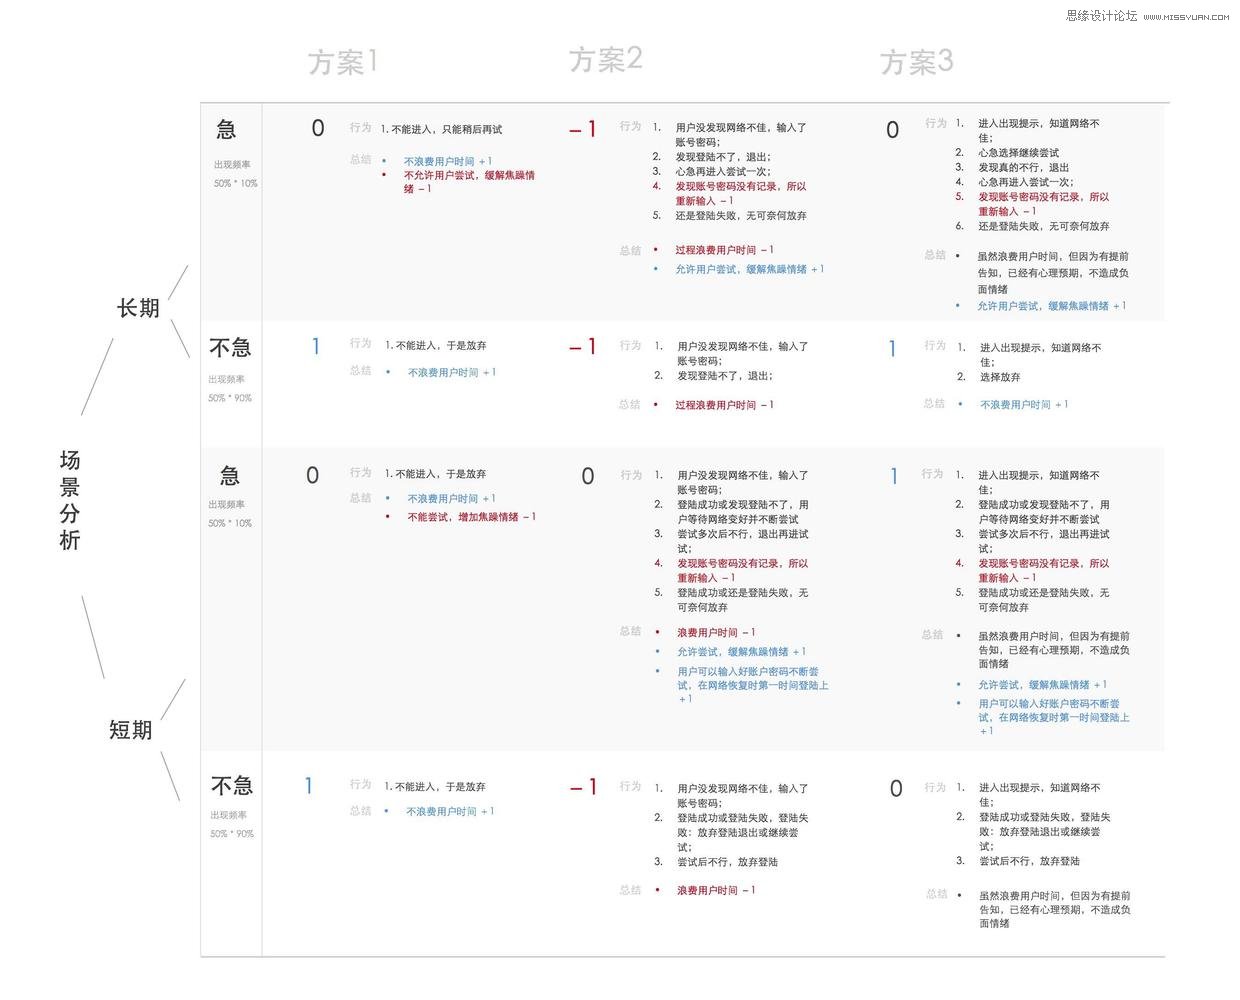Select the 急 row label under 短期
1240x1000 pixels.
coord(229,476)
